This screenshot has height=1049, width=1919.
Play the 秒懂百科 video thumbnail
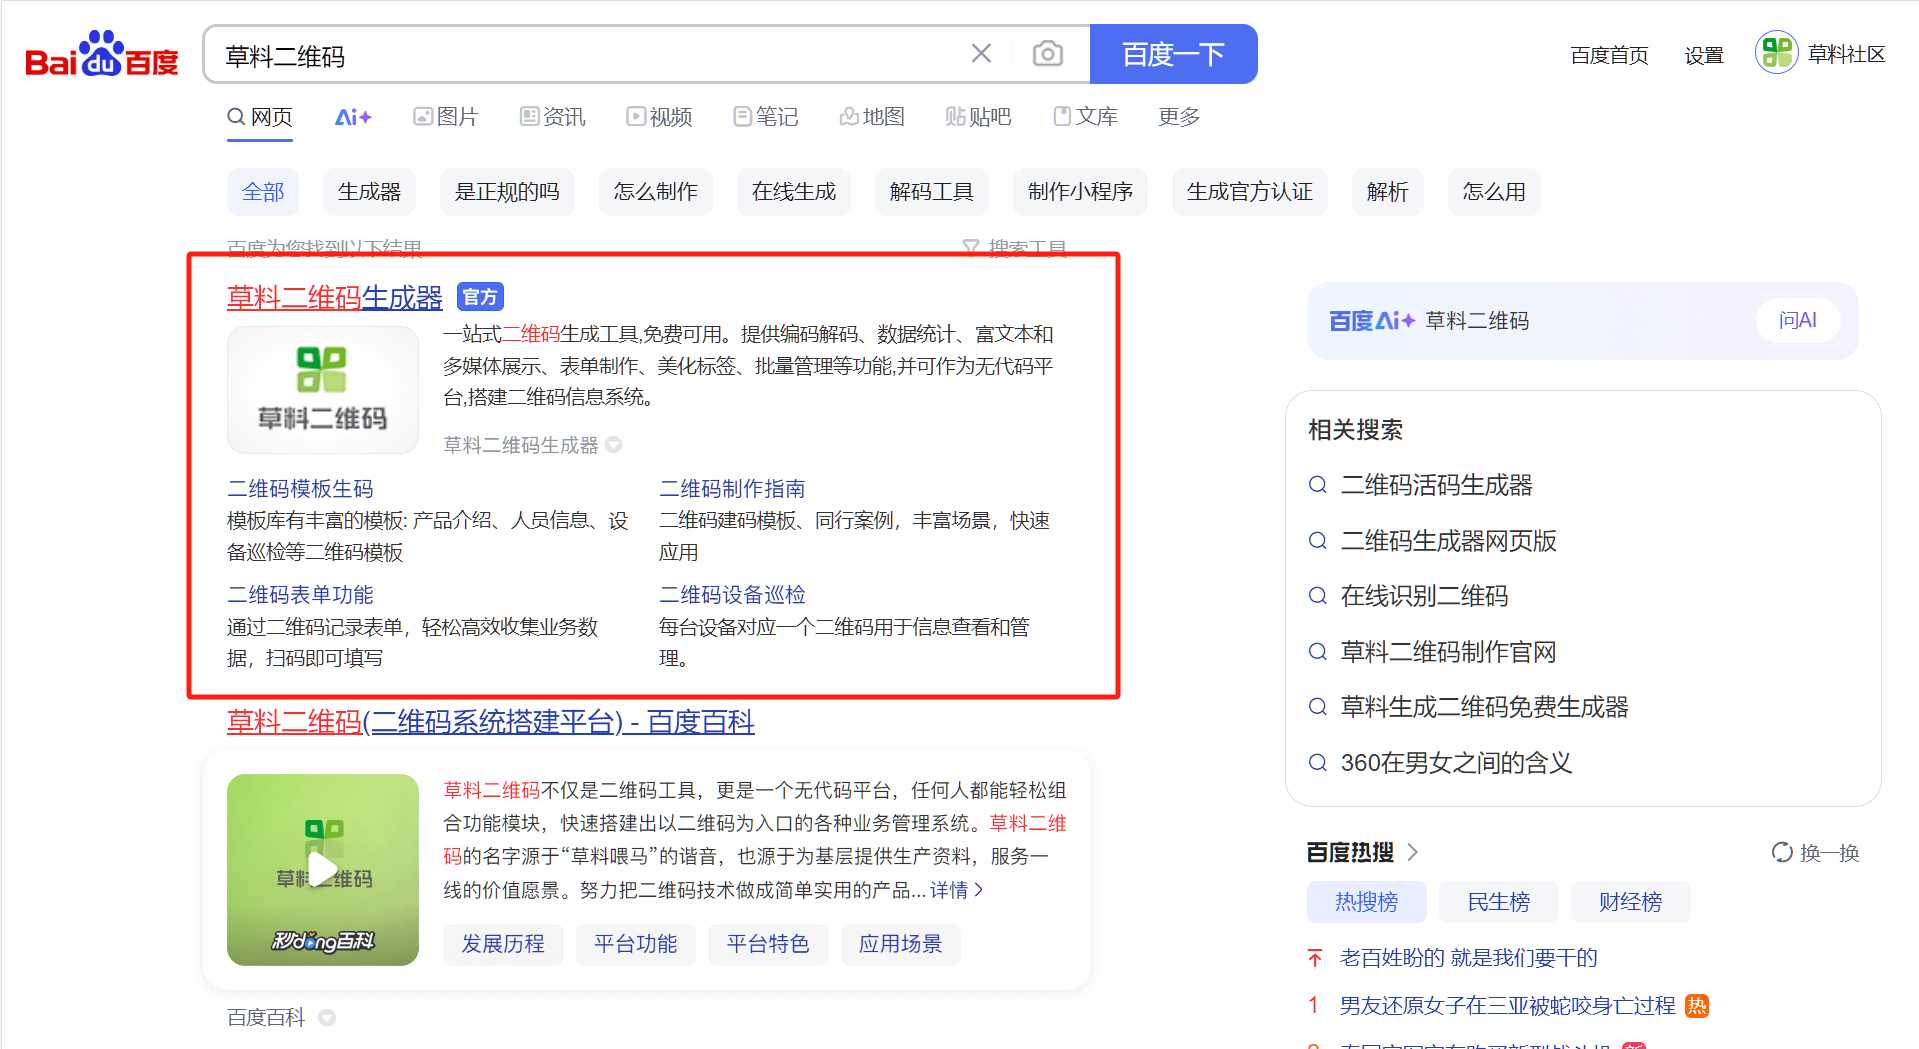coord(322,869)
